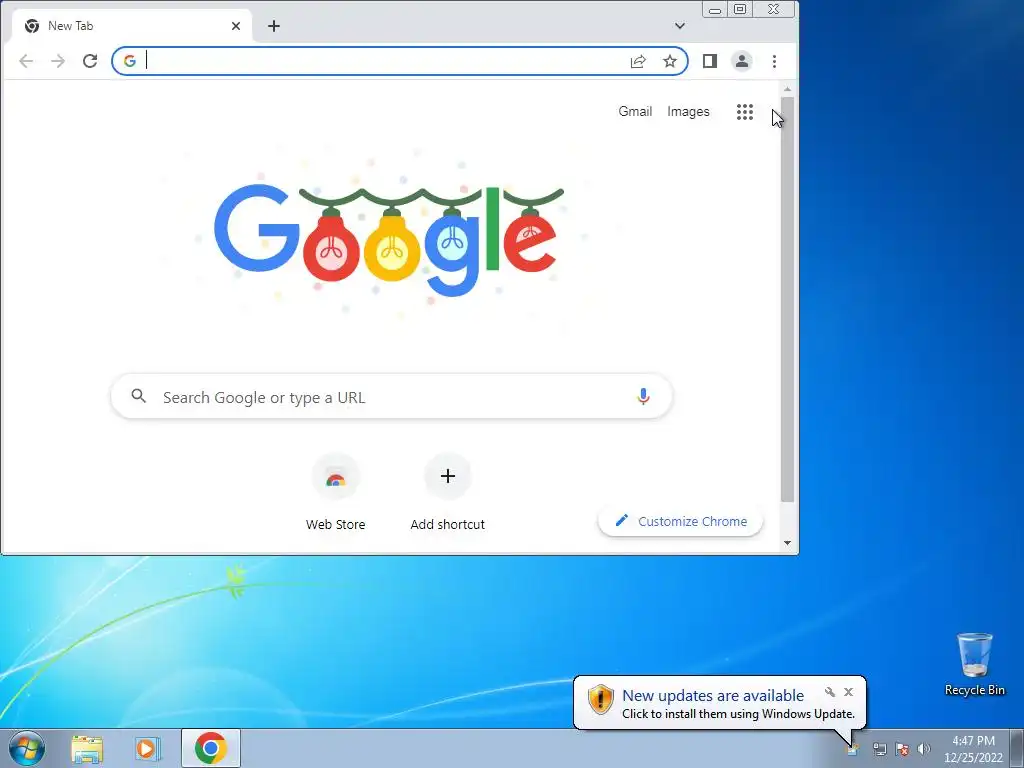Click the vertical scrollbar thumb
Image resolution: width=1024 pixels, height=768 pixels.
tap(788, 299)
